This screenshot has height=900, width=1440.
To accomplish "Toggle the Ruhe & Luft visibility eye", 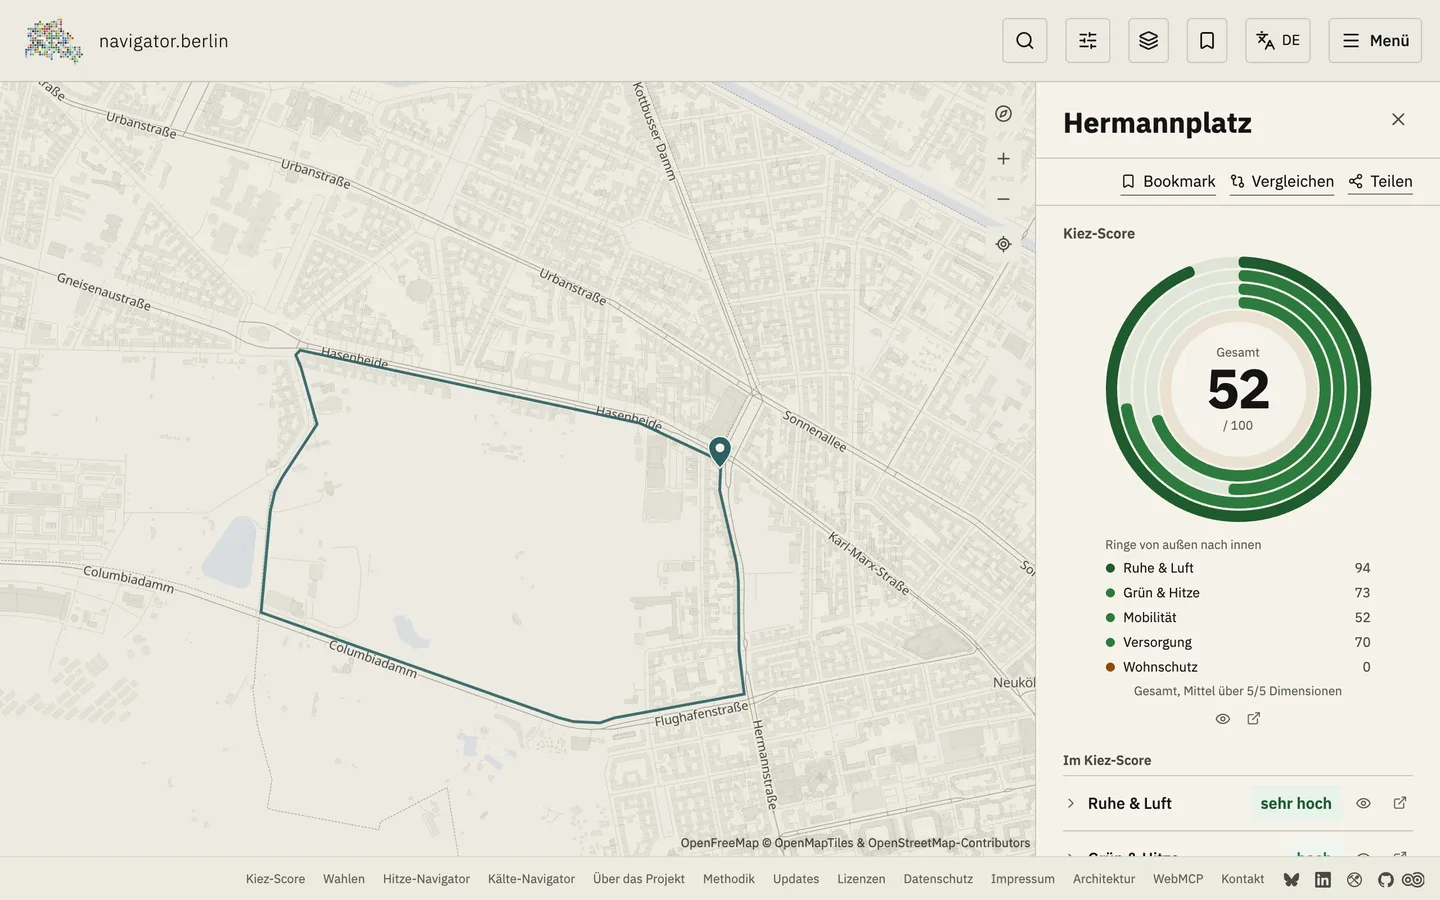I will 1363,803.
